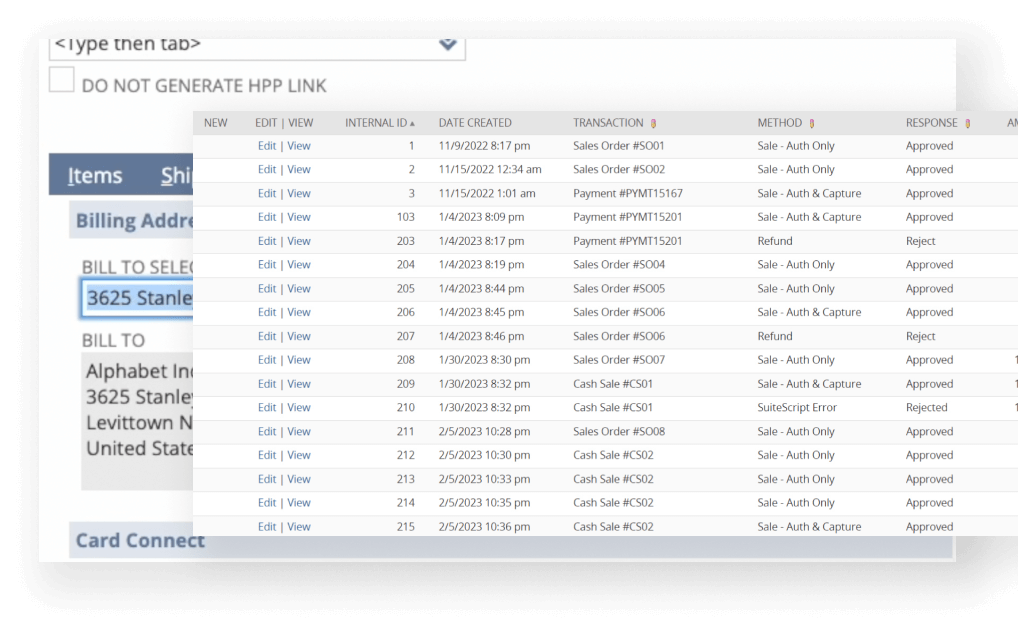Image resolution: width=1018 pixels, height=631 pixels.
Task: Click Edit for internal ID 215 Cash Sale
Action: point(266,527)
